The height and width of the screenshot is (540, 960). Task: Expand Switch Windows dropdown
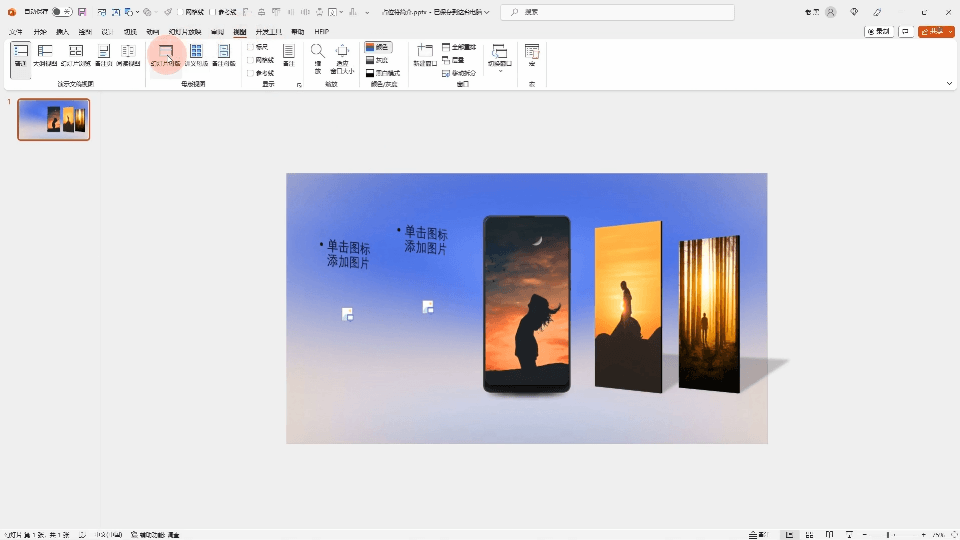tap(500, 58)
